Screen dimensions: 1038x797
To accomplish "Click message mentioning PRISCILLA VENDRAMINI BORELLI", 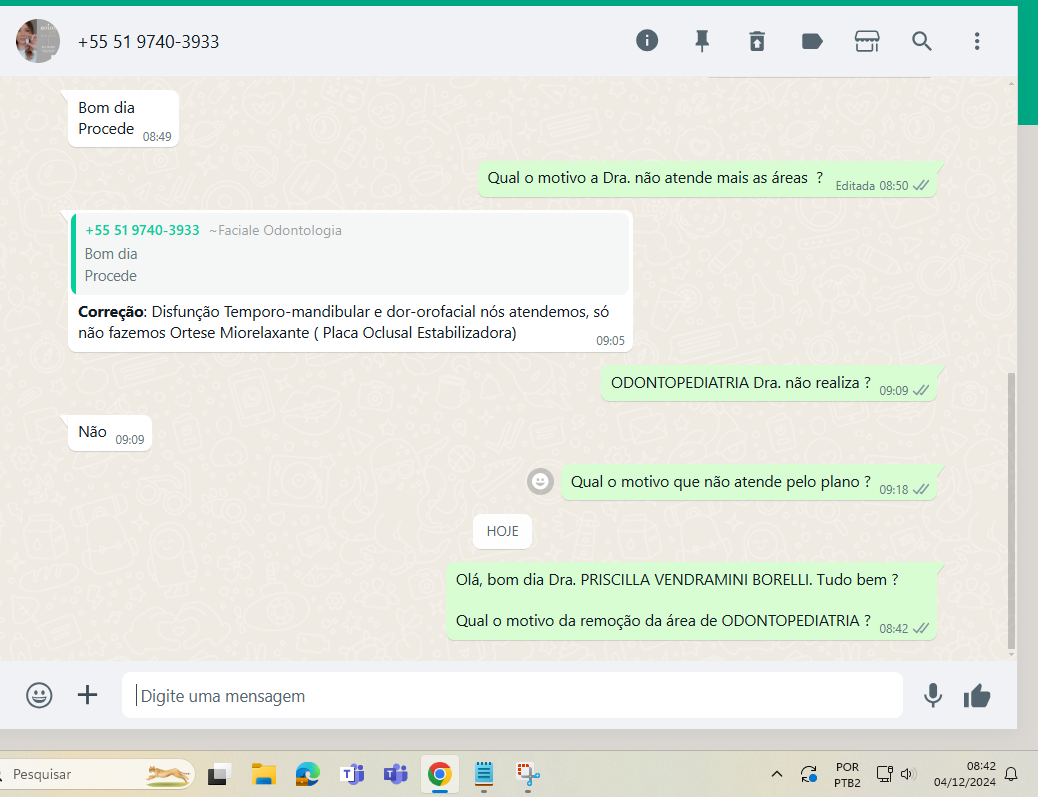I will [x=691, y=601].
